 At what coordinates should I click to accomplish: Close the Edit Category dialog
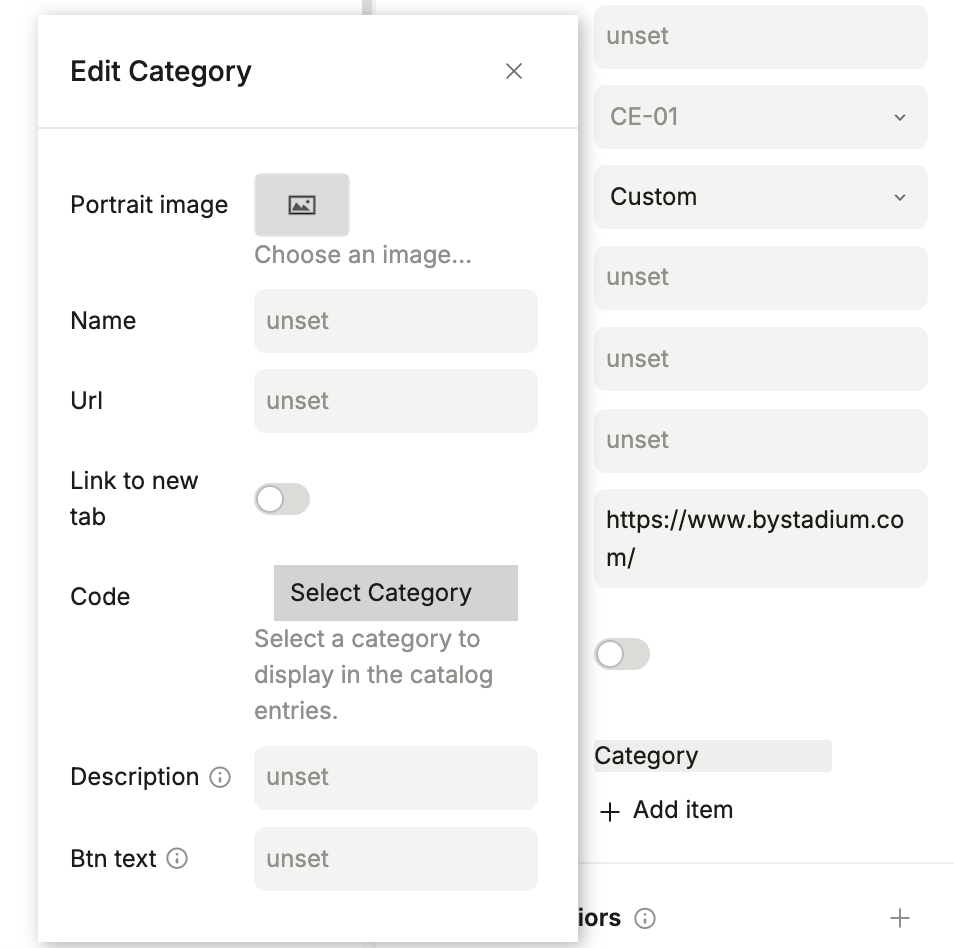coord(514,71)
